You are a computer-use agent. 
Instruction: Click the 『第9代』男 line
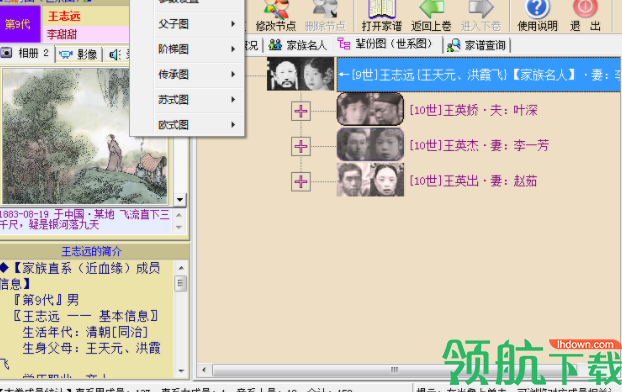[x=47, y=300]
